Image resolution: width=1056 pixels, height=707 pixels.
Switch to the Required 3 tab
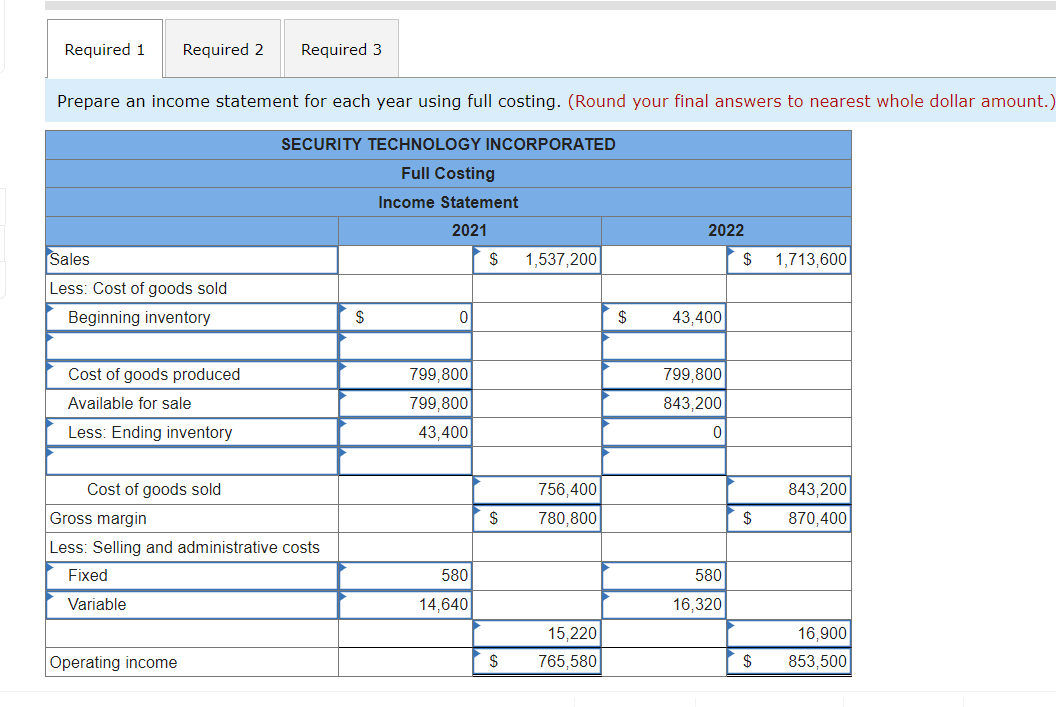click(x=341, y=49)
